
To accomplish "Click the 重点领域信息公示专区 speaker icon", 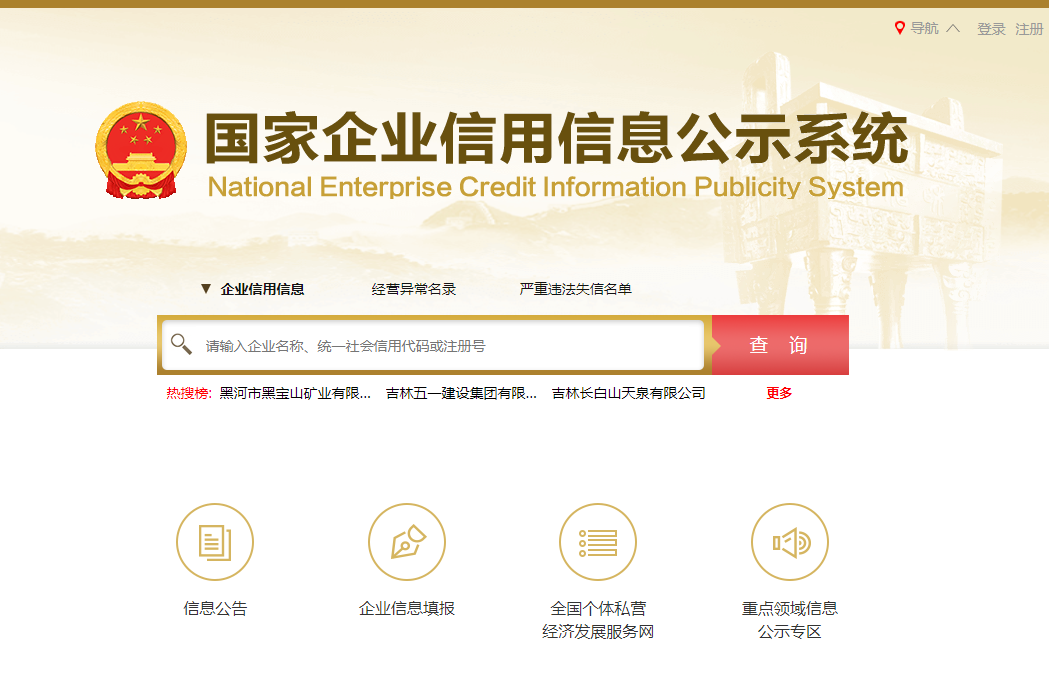I will tap(790, 542).
